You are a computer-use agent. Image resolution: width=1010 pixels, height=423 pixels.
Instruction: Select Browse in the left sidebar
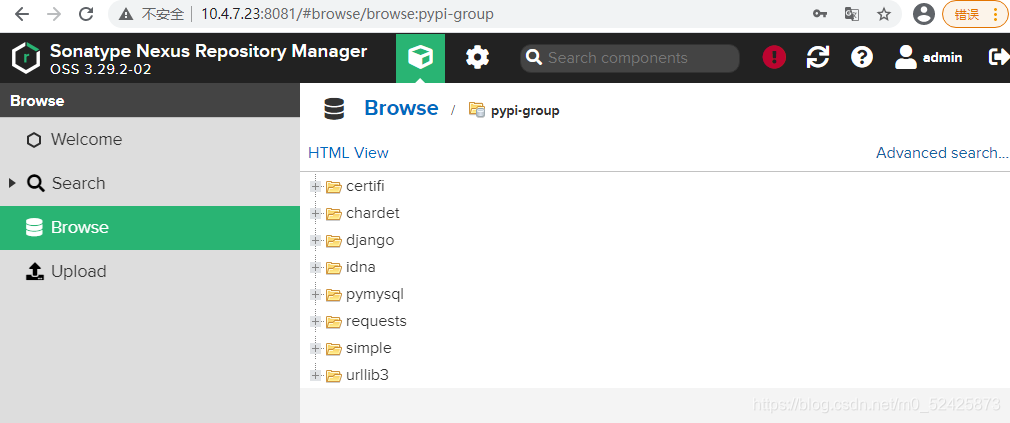(80, 227)
